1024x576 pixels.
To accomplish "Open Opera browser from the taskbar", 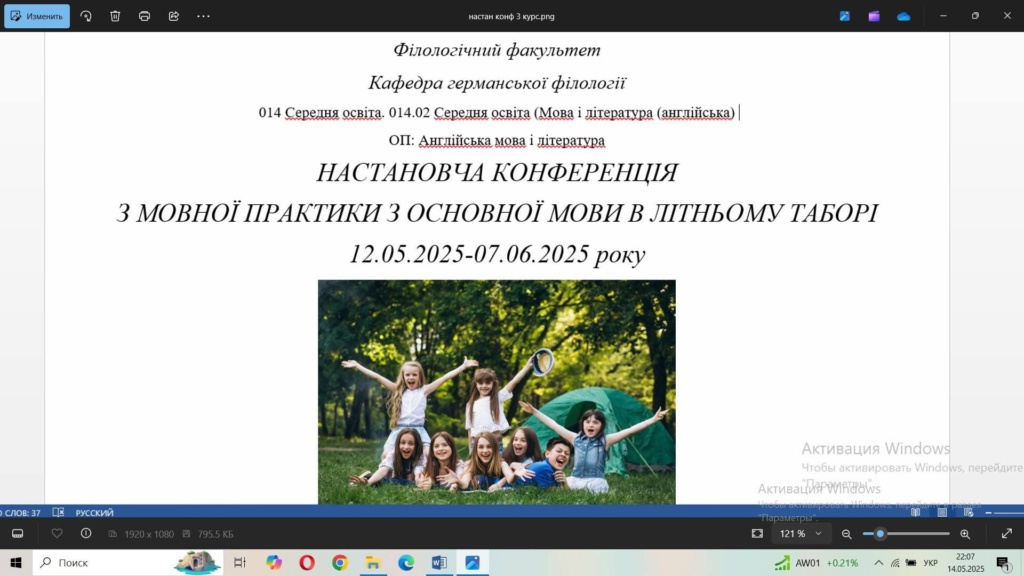I will pyautogui.click(x=307, y=562).
